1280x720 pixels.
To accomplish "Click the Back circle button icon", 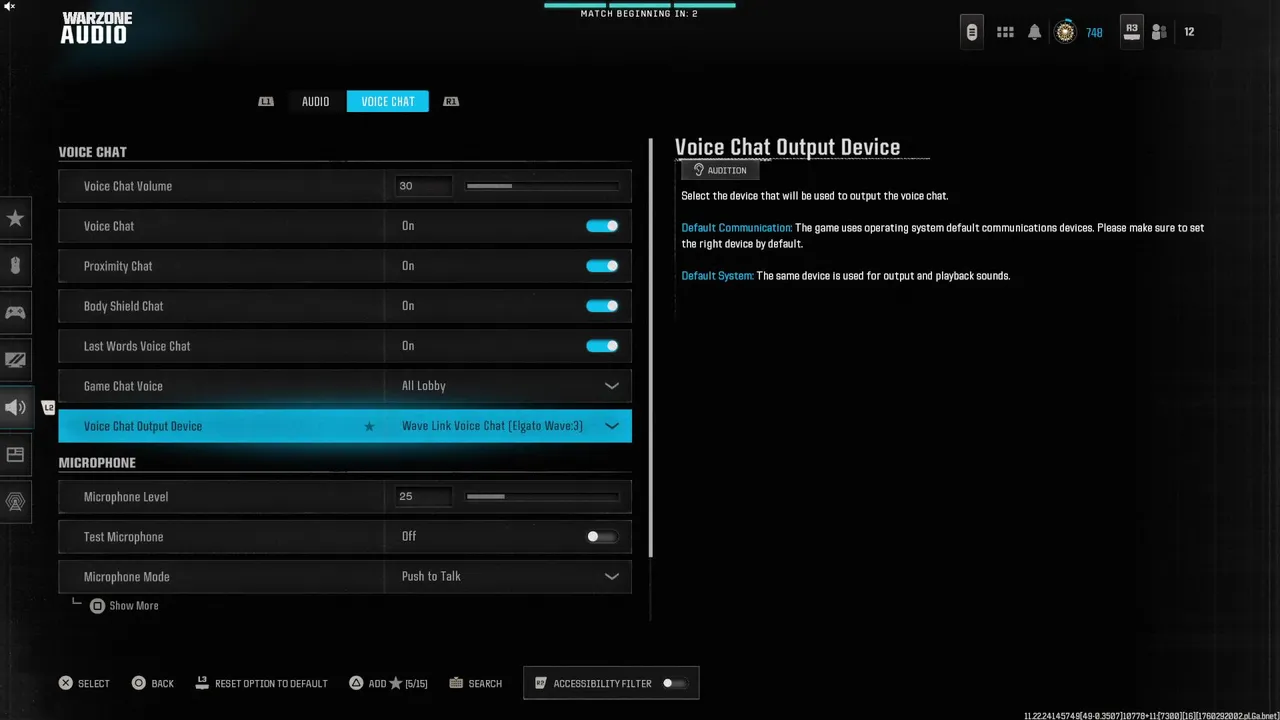I will [x=139, y=683].
